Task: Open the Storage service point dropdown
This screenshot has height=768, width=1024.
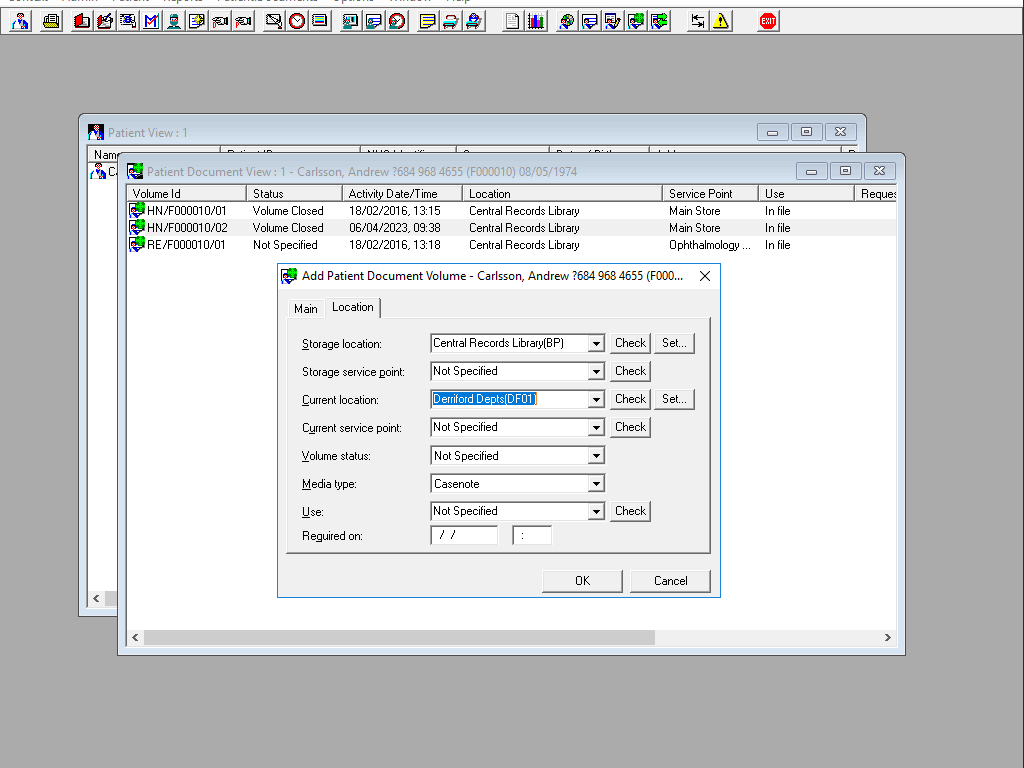Action: [596, 372]
